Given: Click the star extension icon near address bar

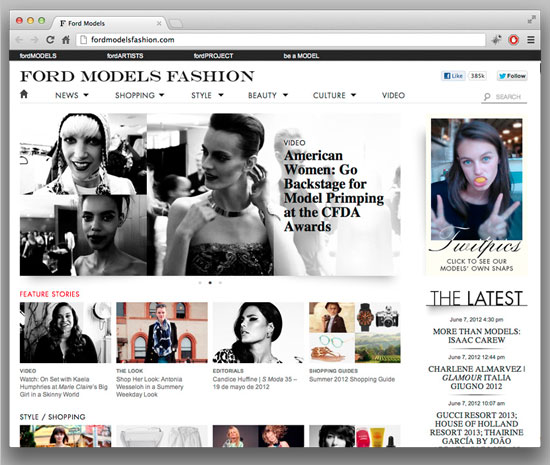Looking at the screenshot, I should coord(496,40).
